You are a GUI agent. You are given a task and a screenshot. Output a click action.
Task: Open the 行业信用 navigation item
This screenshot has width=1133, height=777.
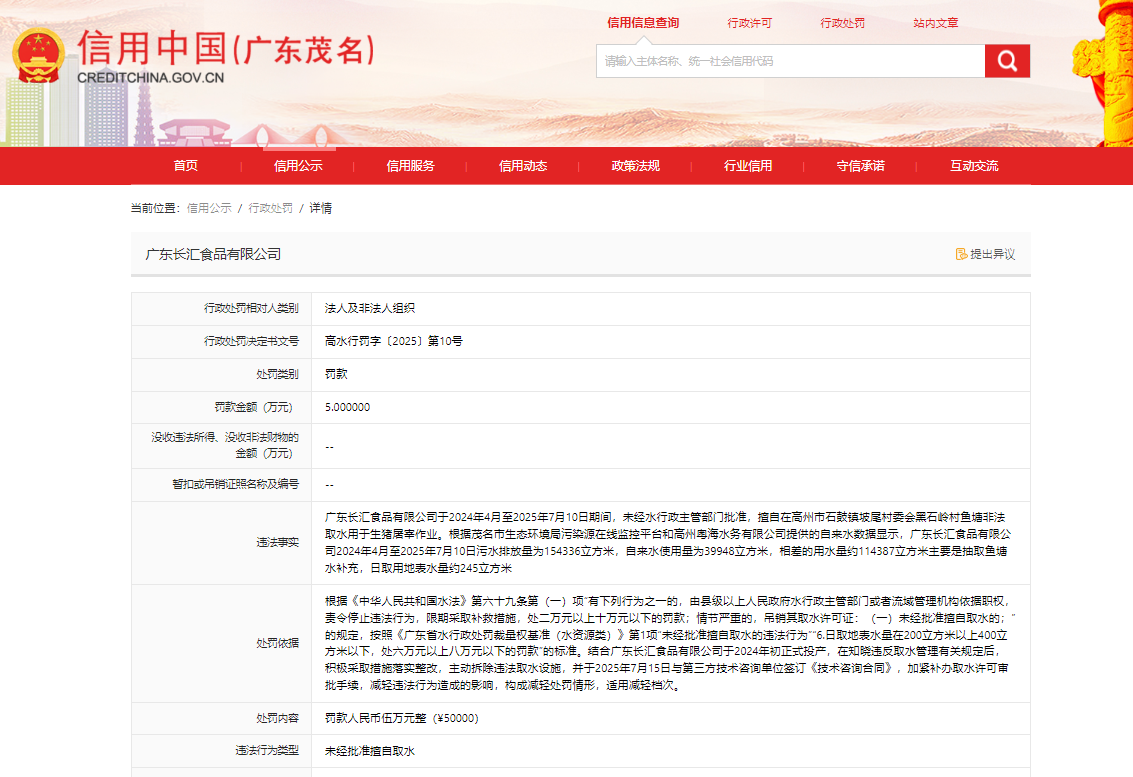tap(748, 166)
